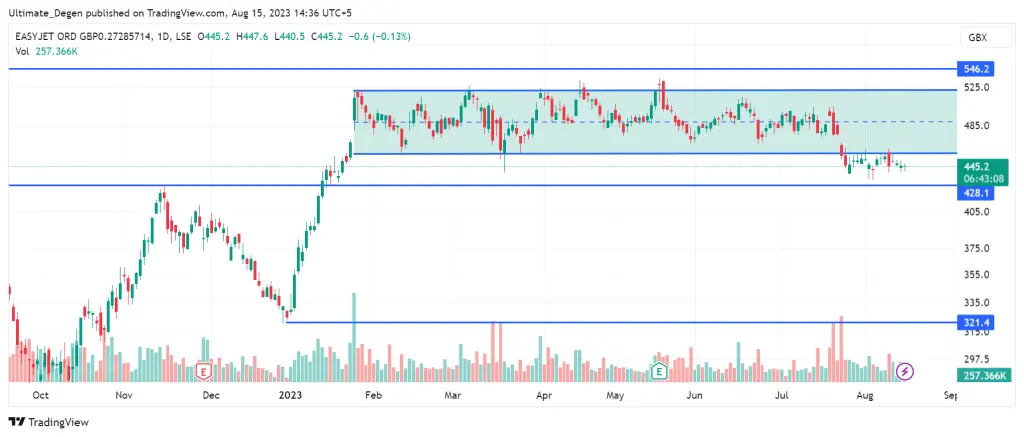Click the Nov date label

click(123, 395)
